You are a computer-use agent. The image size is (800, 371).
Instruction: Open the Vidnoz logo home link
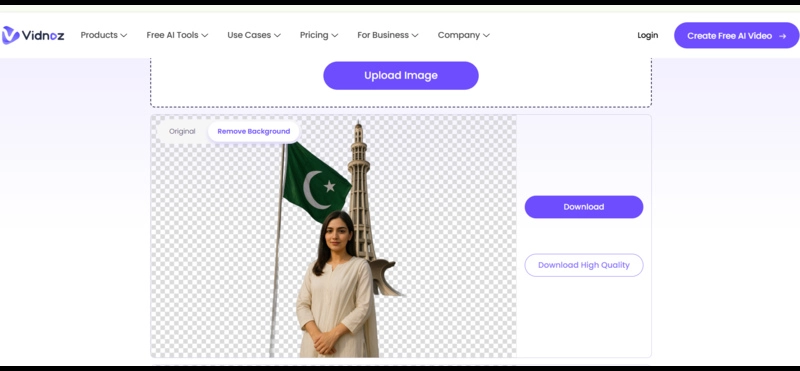click(33, 35)
